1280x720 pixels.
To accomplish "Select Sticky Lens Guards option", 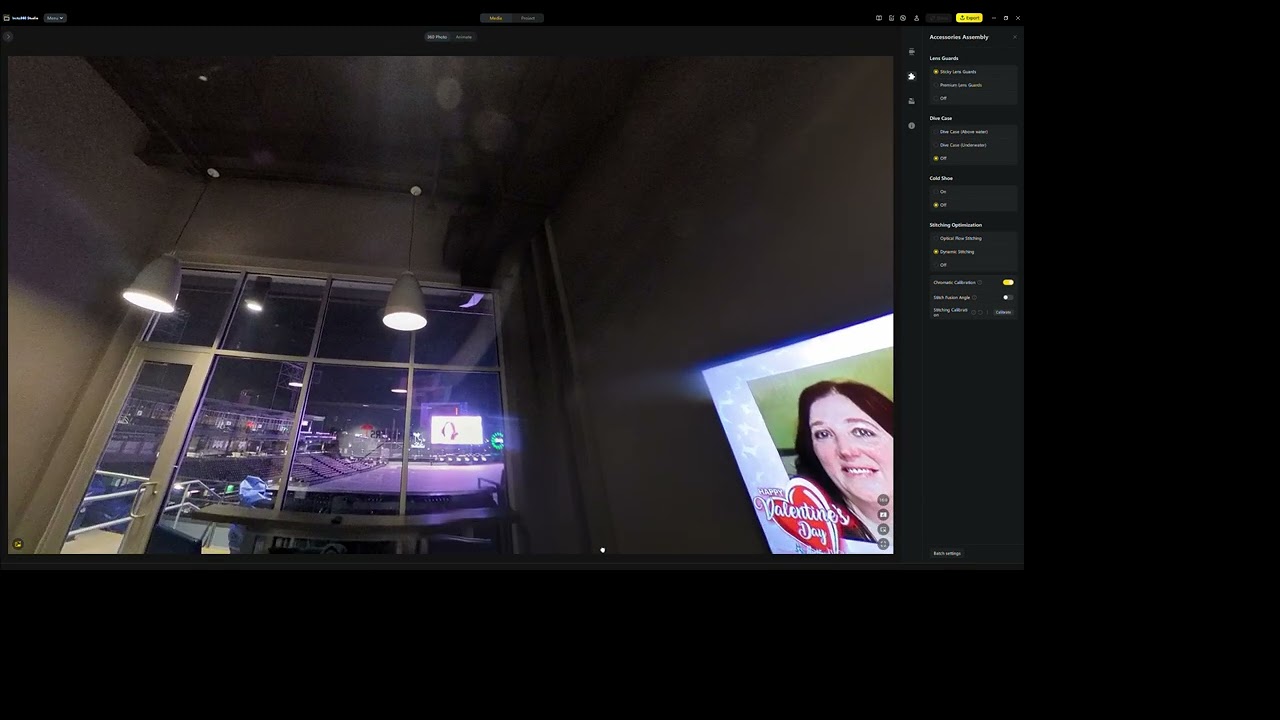I will point(955,72).
